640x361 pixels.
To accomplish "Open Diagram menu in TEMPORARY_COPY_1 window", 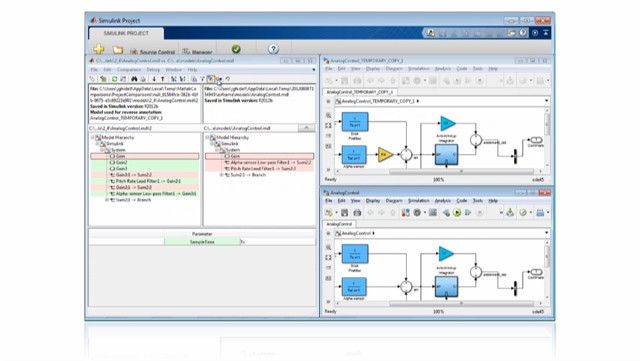I will click(x=394, y=69).
